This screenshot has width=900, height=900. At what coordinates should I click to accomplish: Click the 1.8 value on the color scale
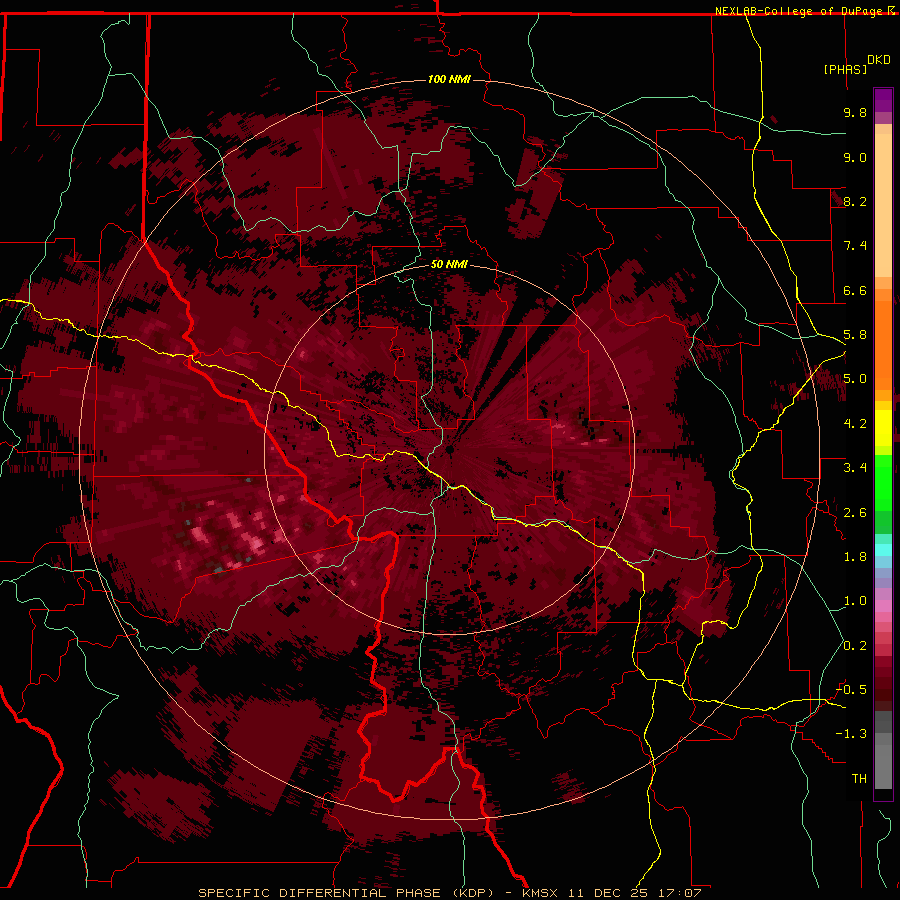click(x=855, y=557)
